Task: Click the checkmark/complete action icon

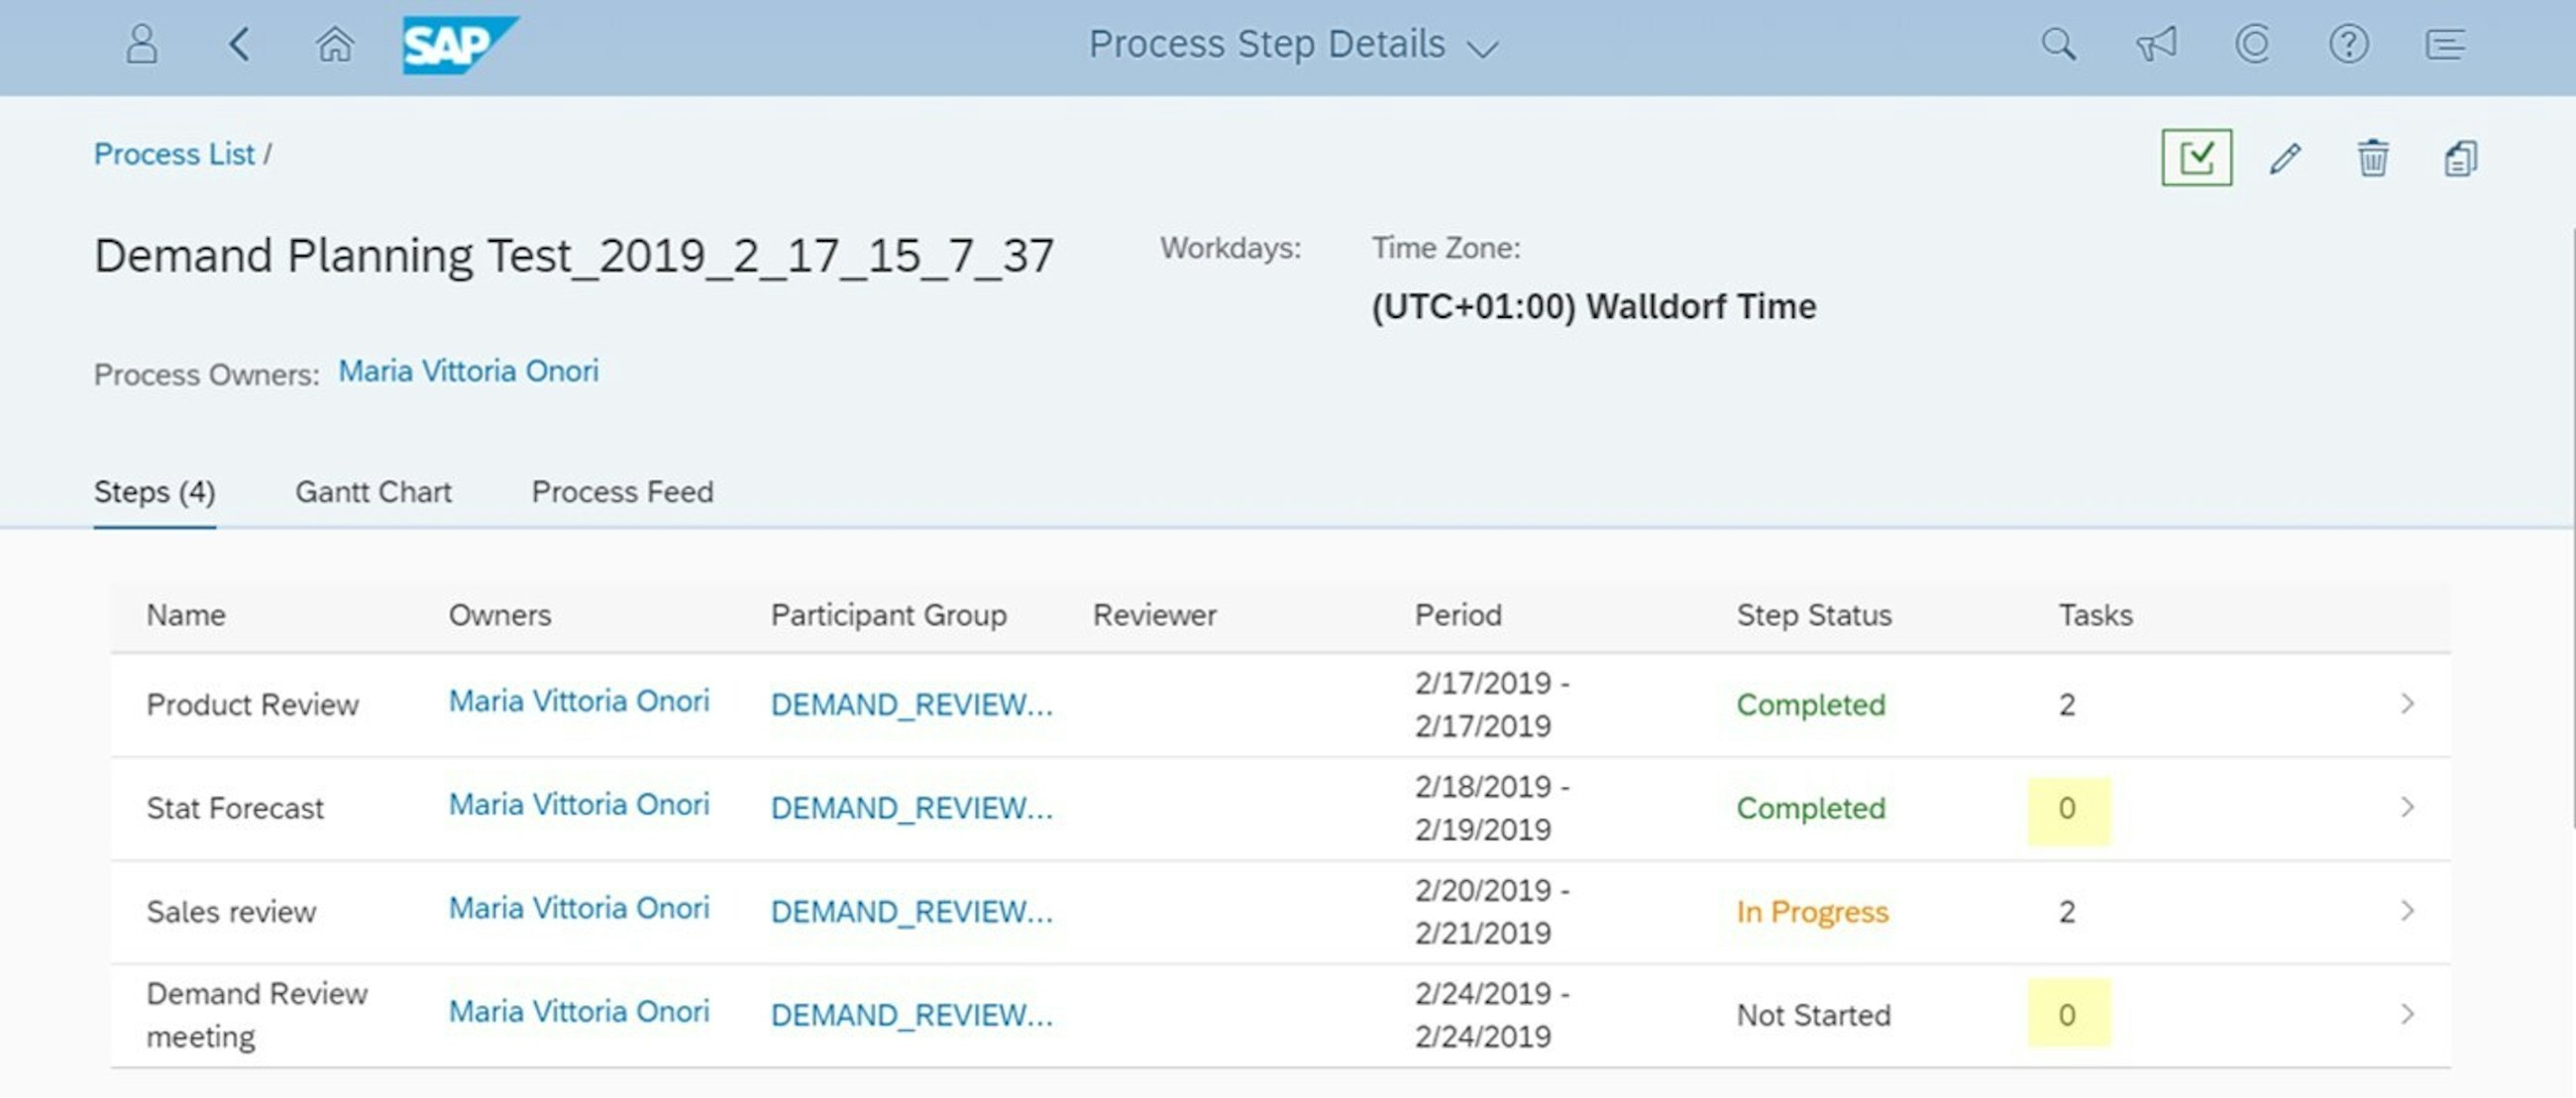Action: point(2195,158)
